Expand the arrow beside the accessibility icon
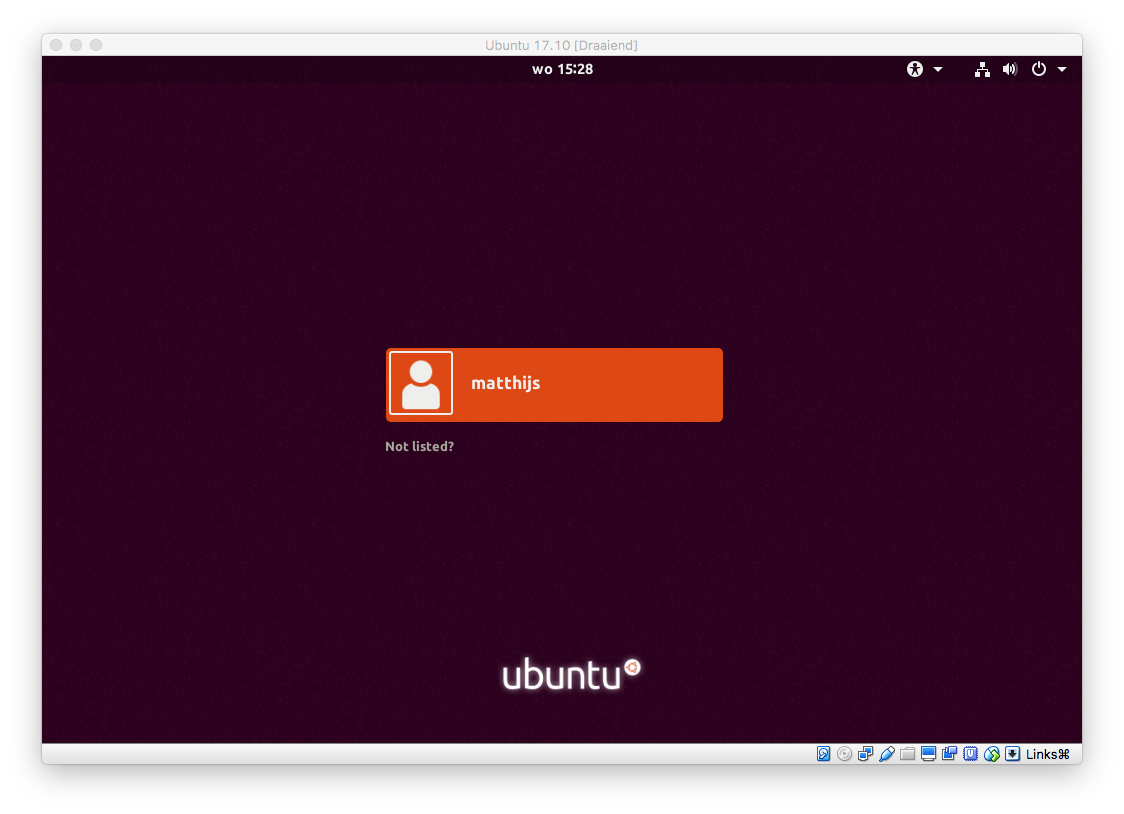This screenshot has height=814, width=1124. tap(938, 69)
